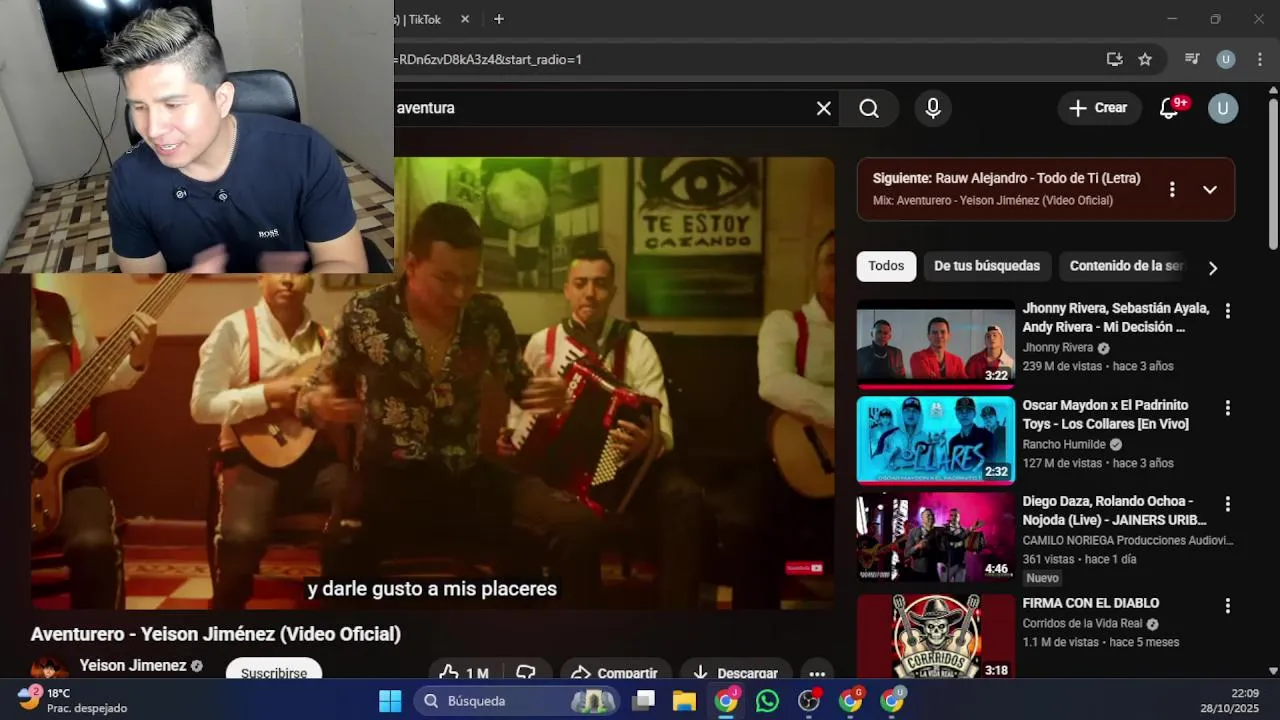Open Chrome's three-dot menu

coord(1258,59)
